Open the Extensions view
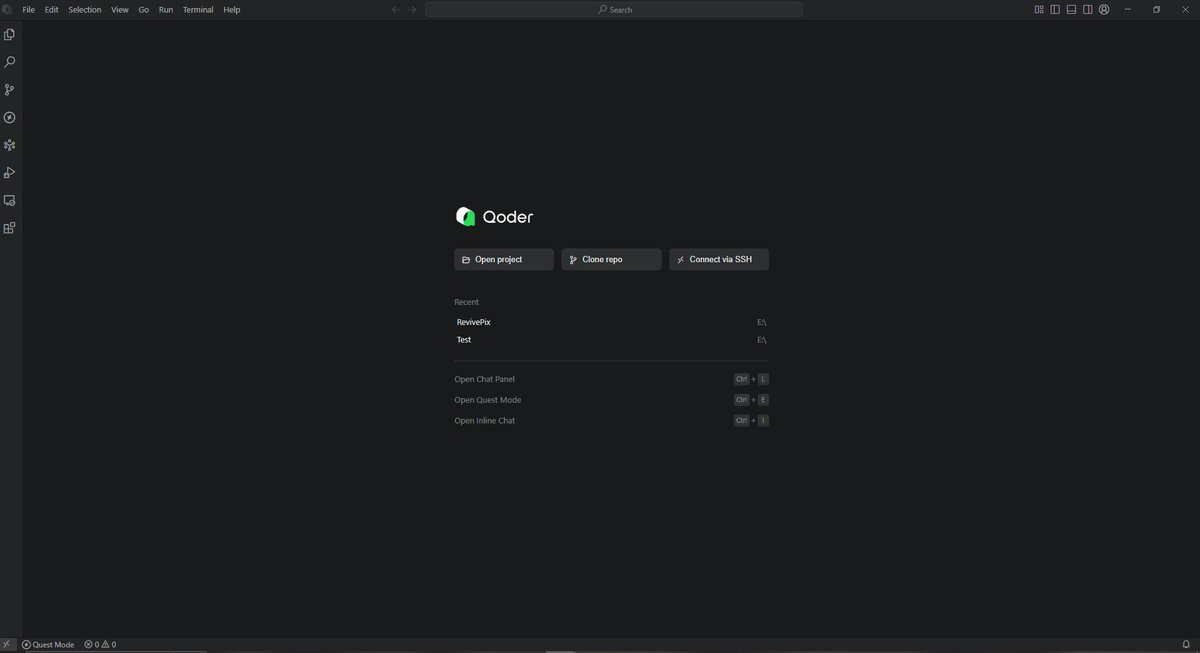This screenshot has width=1200, height=653. pyautogui.click(x=10, y=228)
